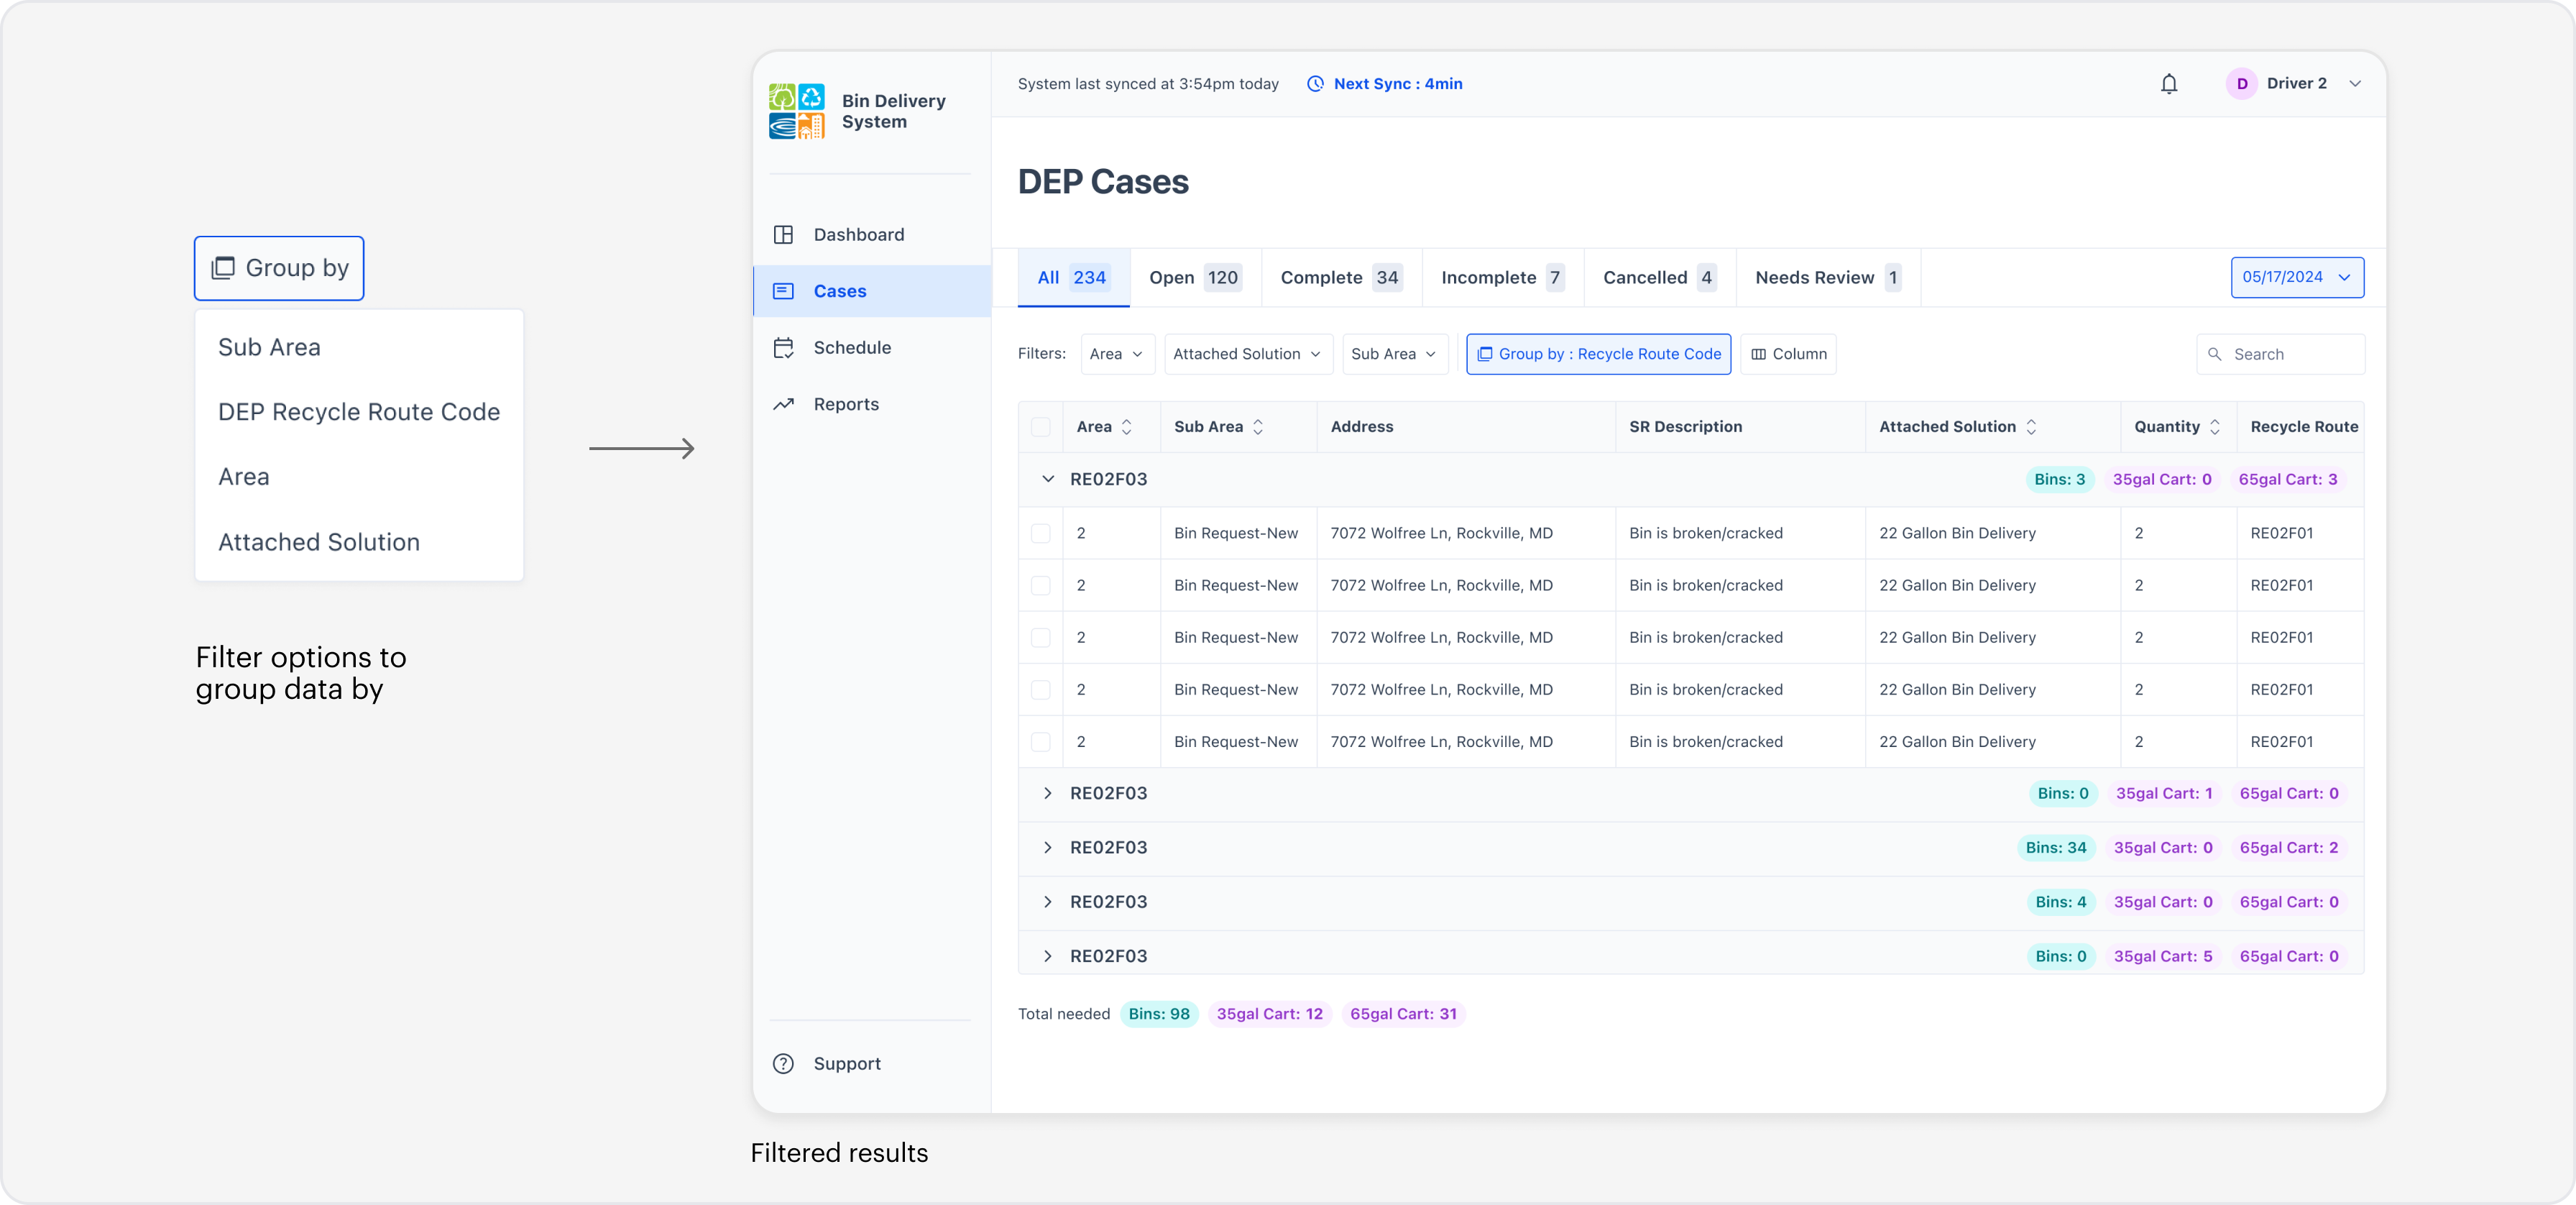Image resolution: width=2576 pixels, height=1205 pixels.
Task: Toggle the select-all header checkbox
Action: (x=1040, y=427)
